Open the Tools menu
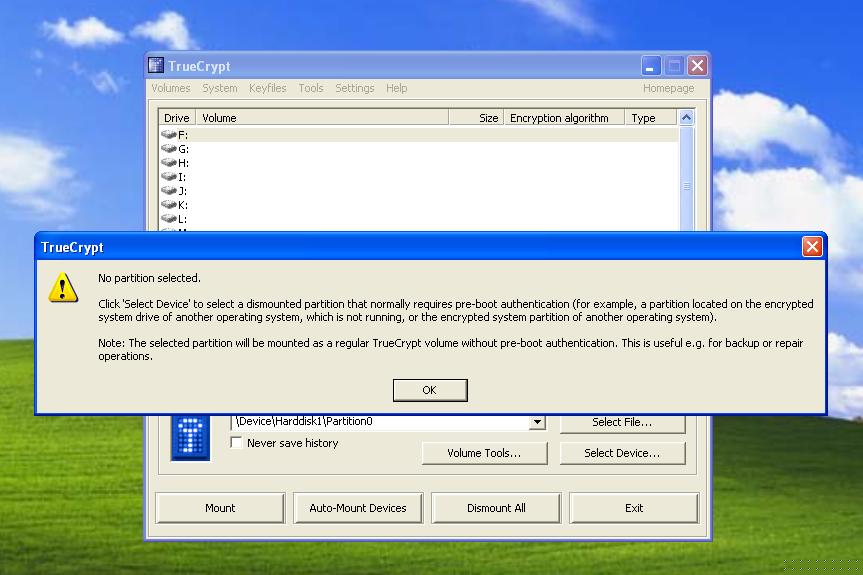This screenshot has height=575, width=863. click(311, 88)
